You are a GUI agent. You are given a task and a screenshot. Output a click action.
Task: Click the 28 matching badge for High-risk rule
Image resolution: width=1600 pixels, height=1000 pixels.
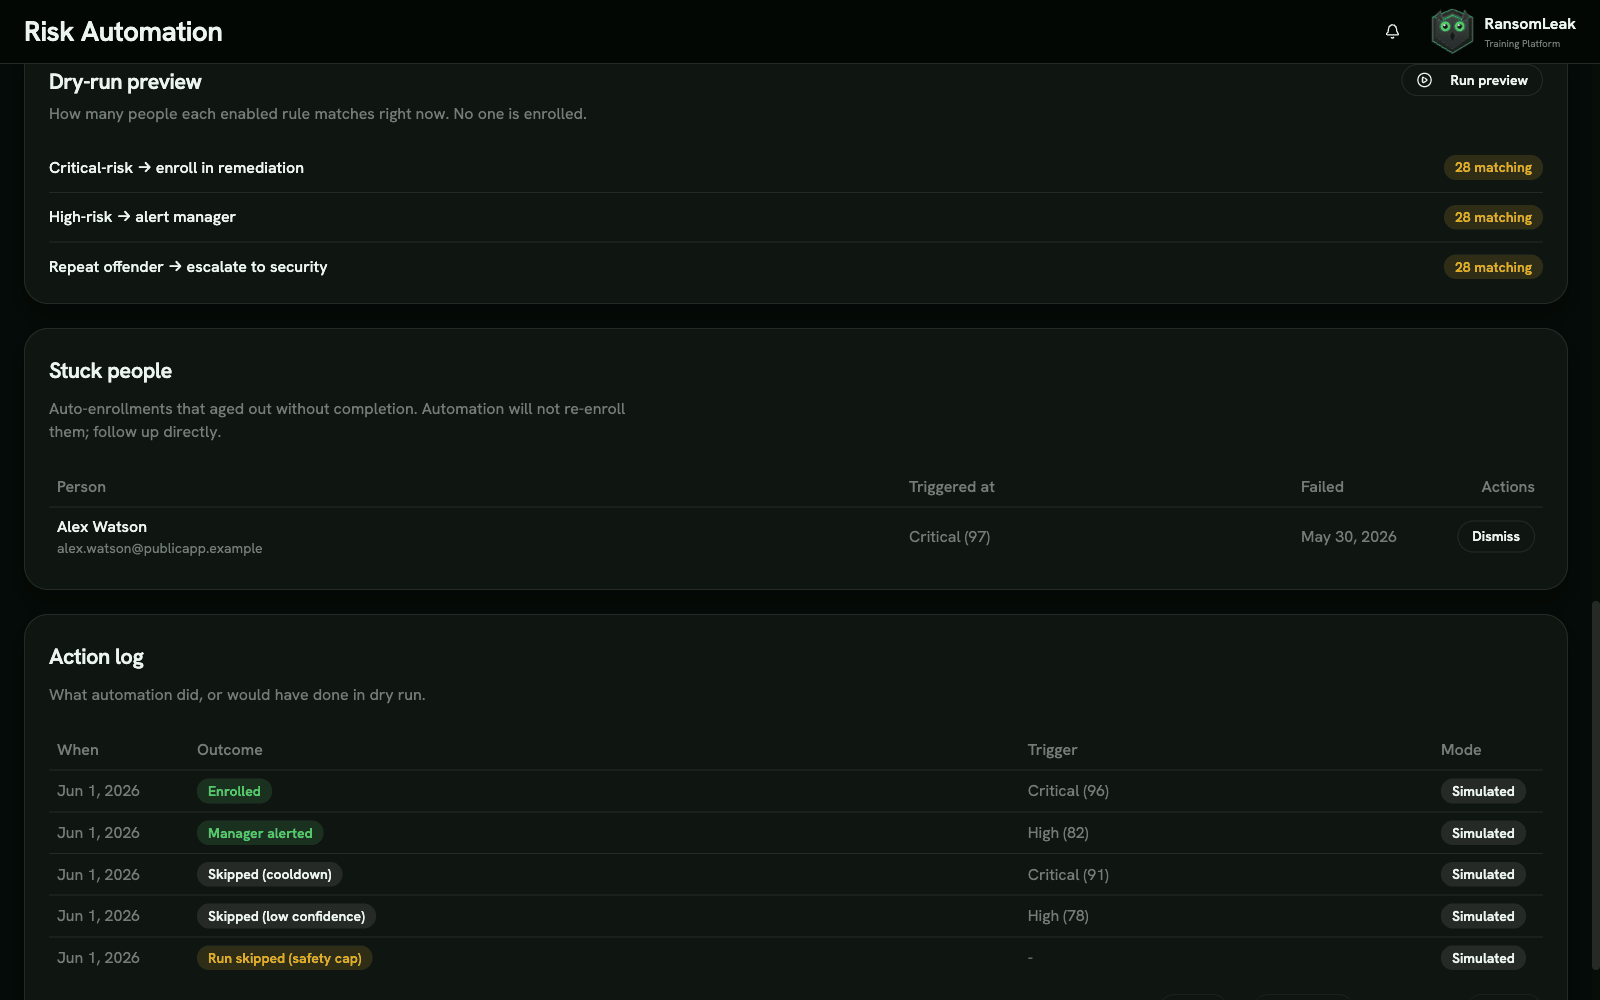[1493, 217]
